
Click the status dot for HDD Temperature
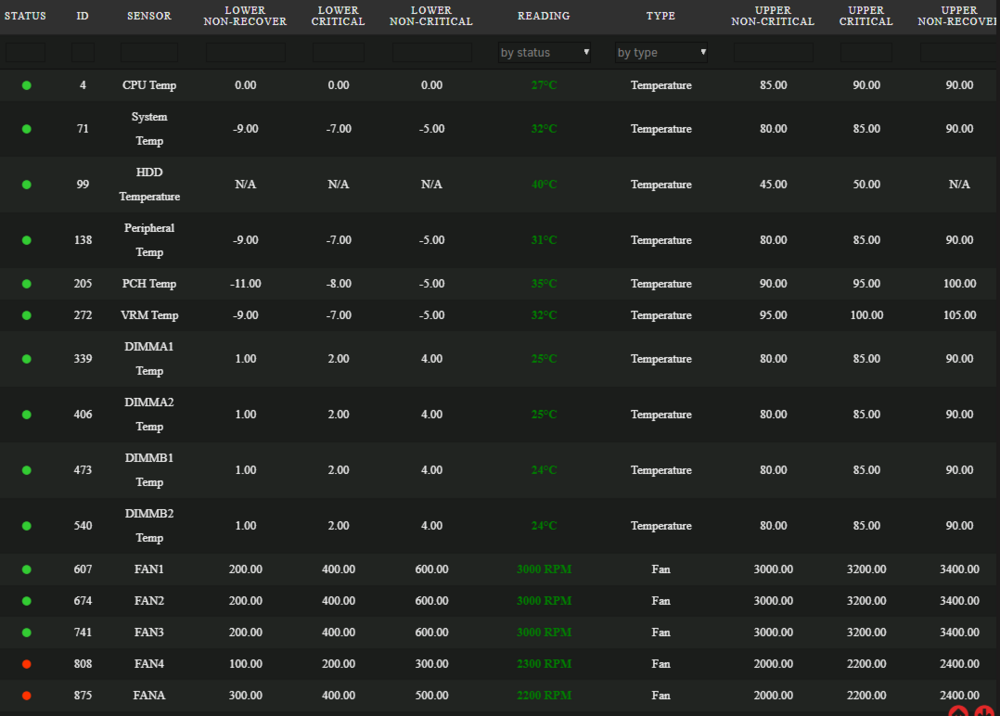click(26, 184)
